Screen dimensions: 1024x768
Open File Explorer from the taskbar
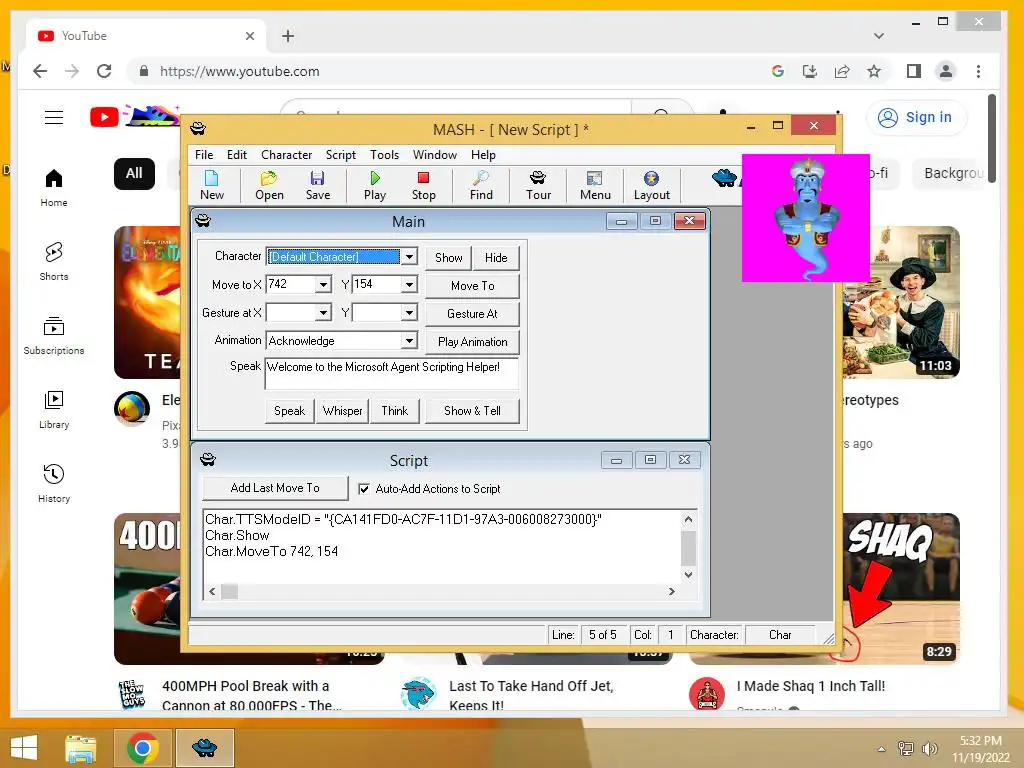[81, 748]
